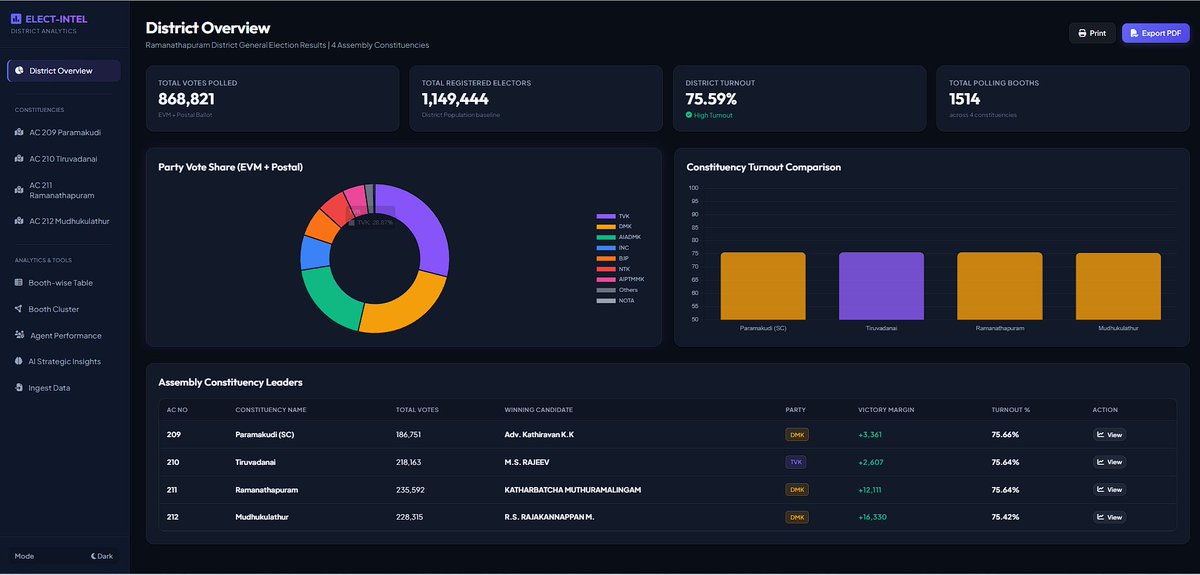The width and height of the screenshot is (1200, 575).
Task: Click the Agent Performance people icon
Action: 19,335
